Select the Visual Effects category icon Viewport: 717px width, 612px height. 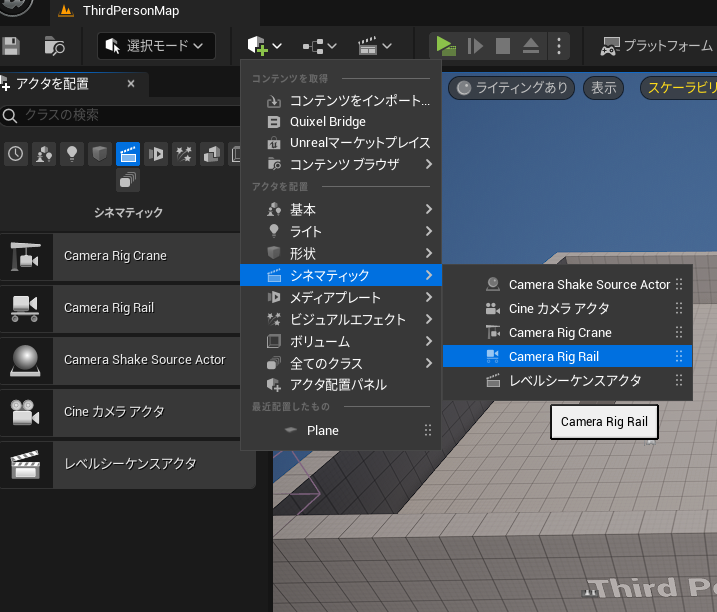184,153
